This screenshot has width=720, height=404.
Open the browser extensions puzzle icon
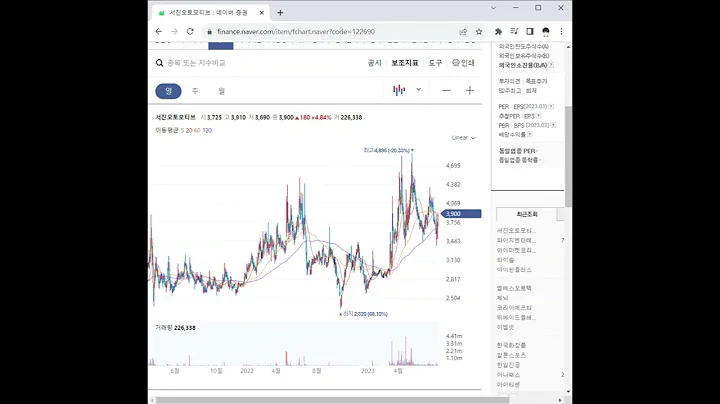pyautogui.click(x=498, y=32)
